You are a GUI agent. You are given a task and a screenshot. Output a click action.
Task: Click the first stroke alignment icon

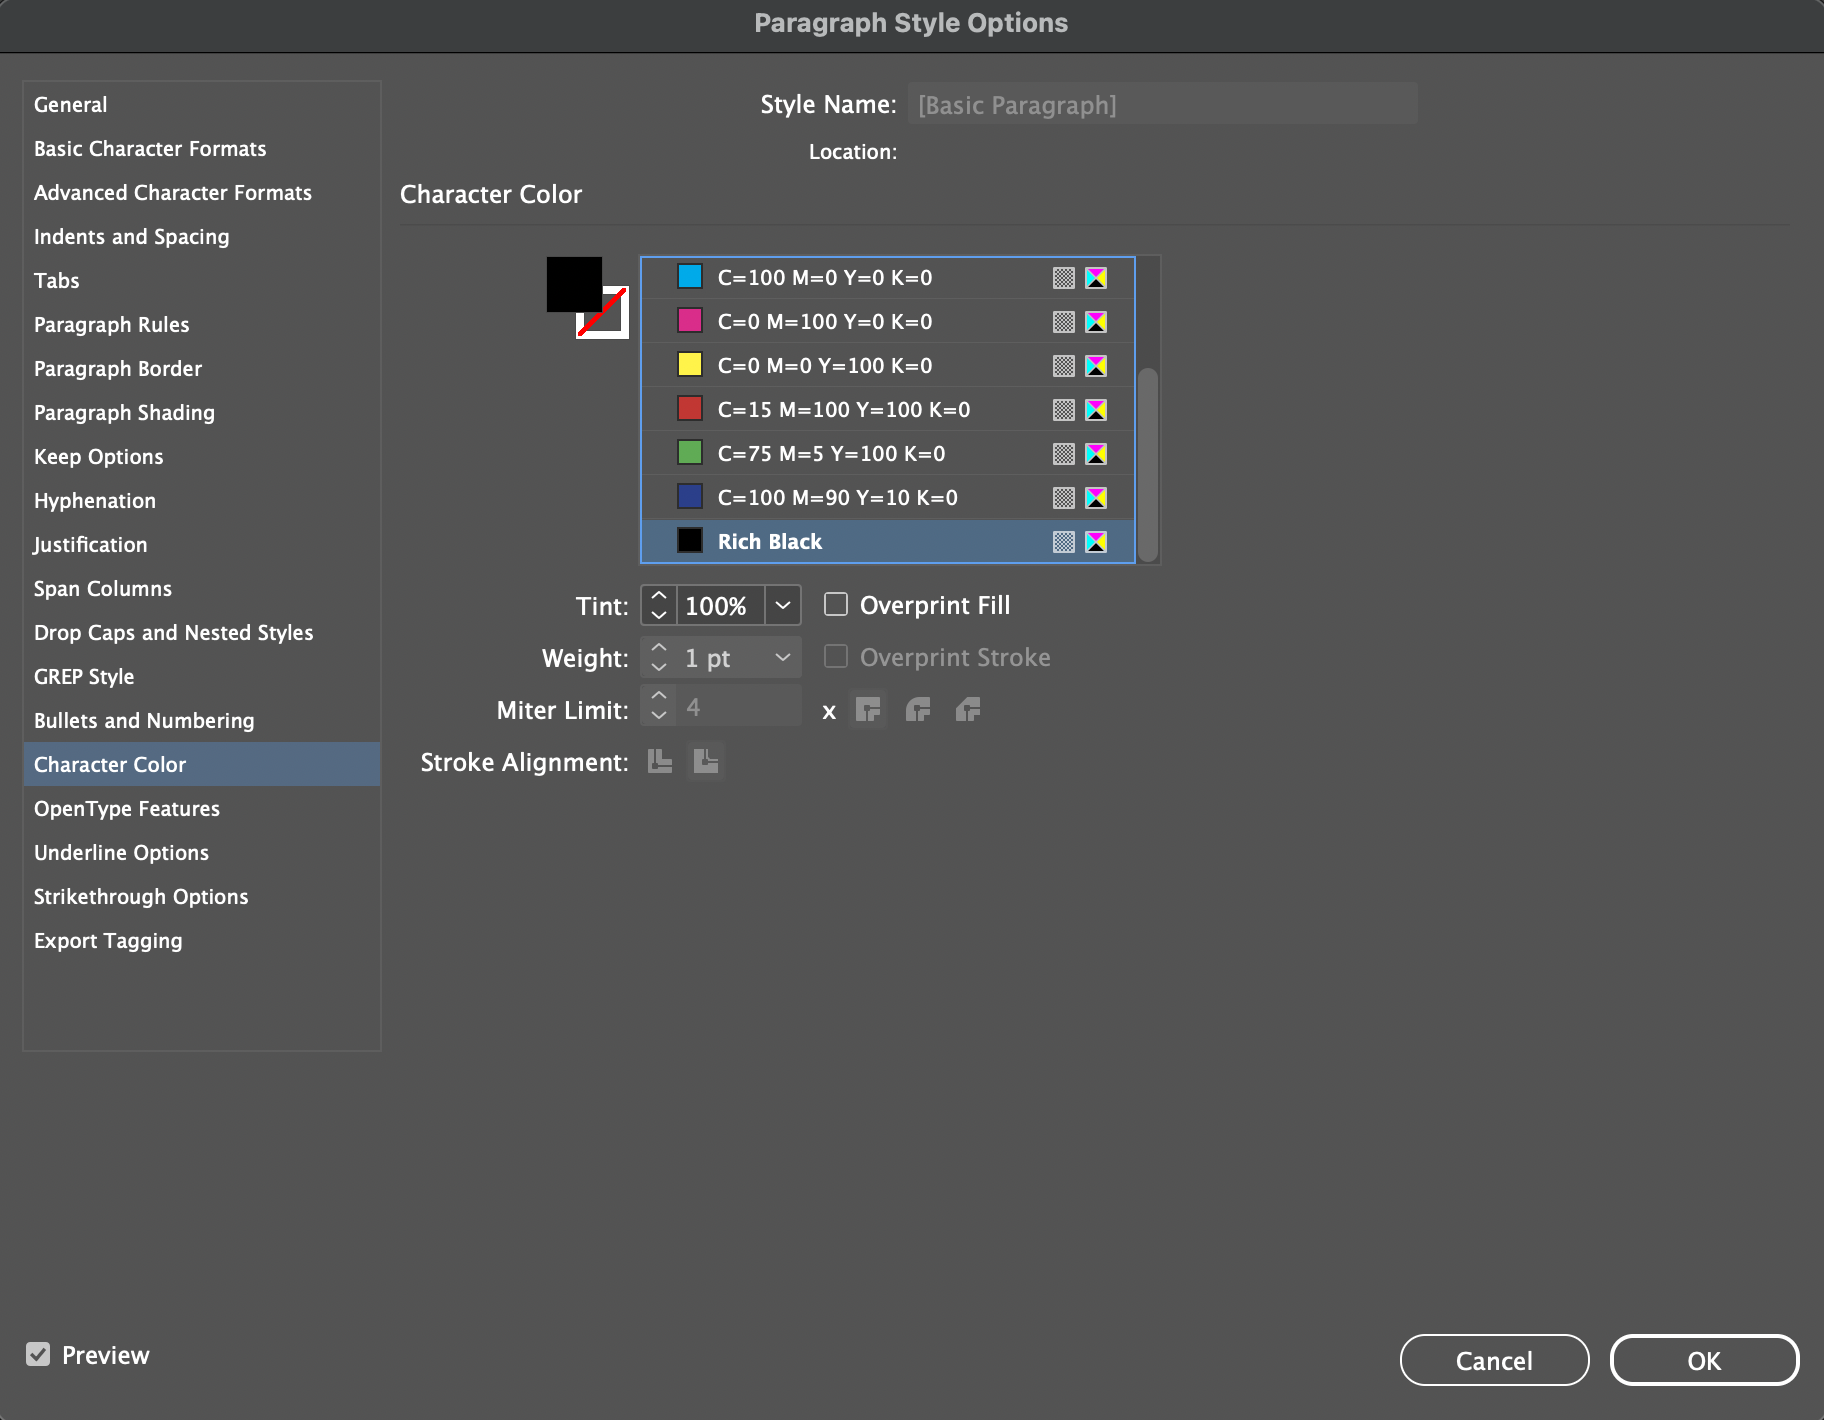pos(660,762)
